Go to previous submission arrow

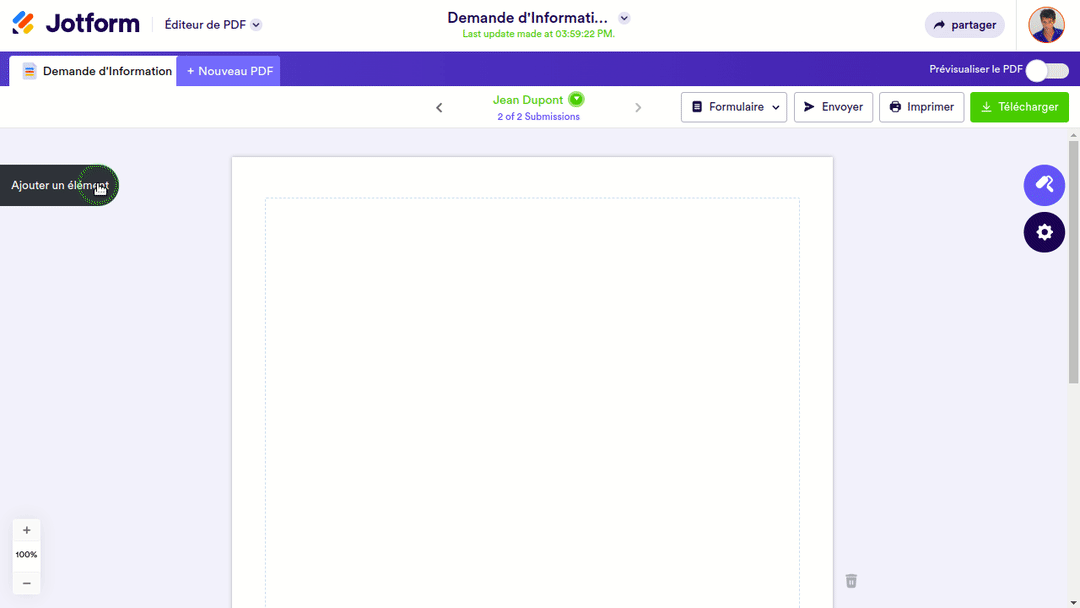point(439,108)
